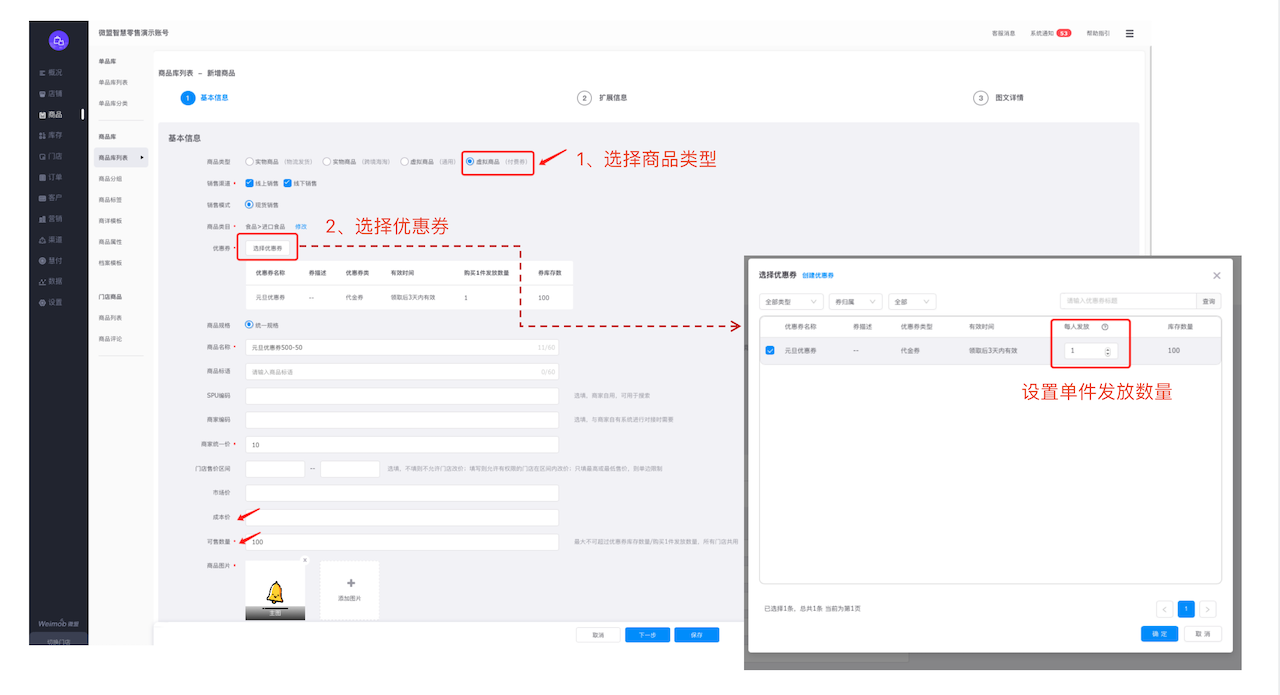
Task: Open the 券归属 dropdown filter
Action: [855, 301]
